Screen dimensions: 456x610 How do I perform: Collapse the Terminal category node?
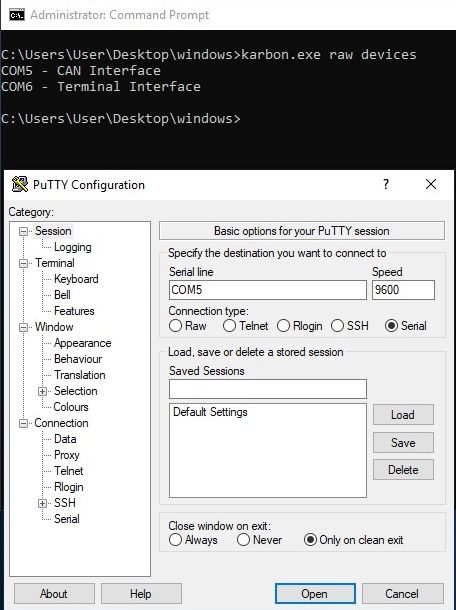click(23, 263)
